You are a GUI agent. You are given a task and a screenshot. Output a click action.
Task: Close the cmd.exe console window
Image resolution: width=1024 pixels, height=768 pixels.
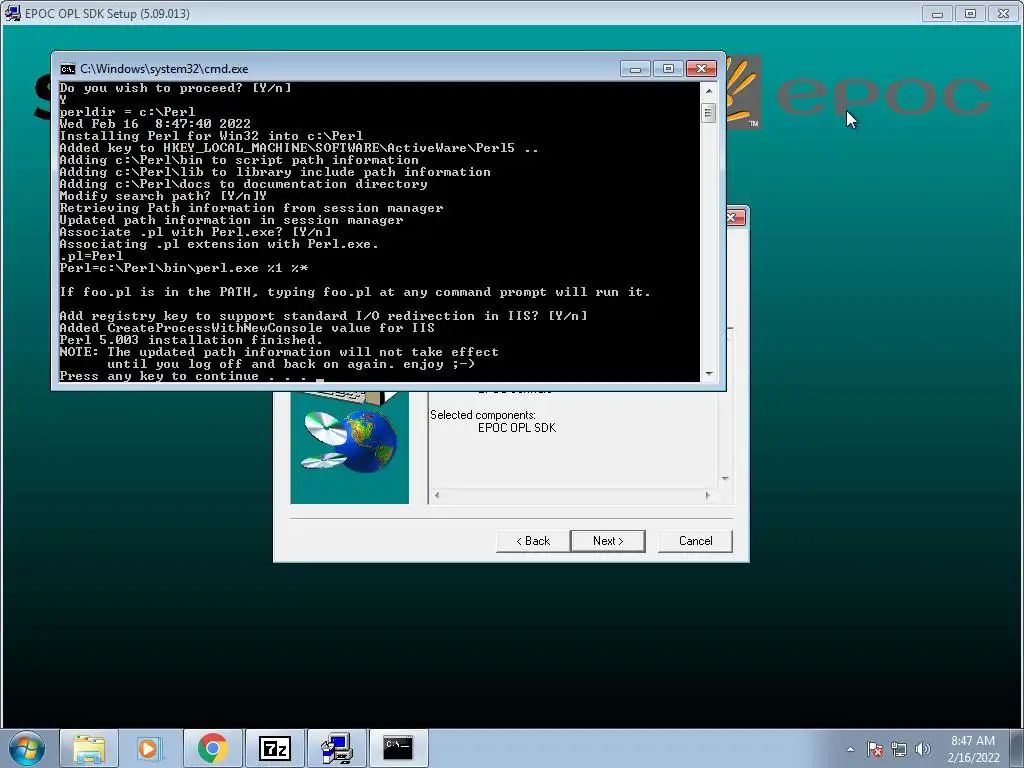pos(701,69)
